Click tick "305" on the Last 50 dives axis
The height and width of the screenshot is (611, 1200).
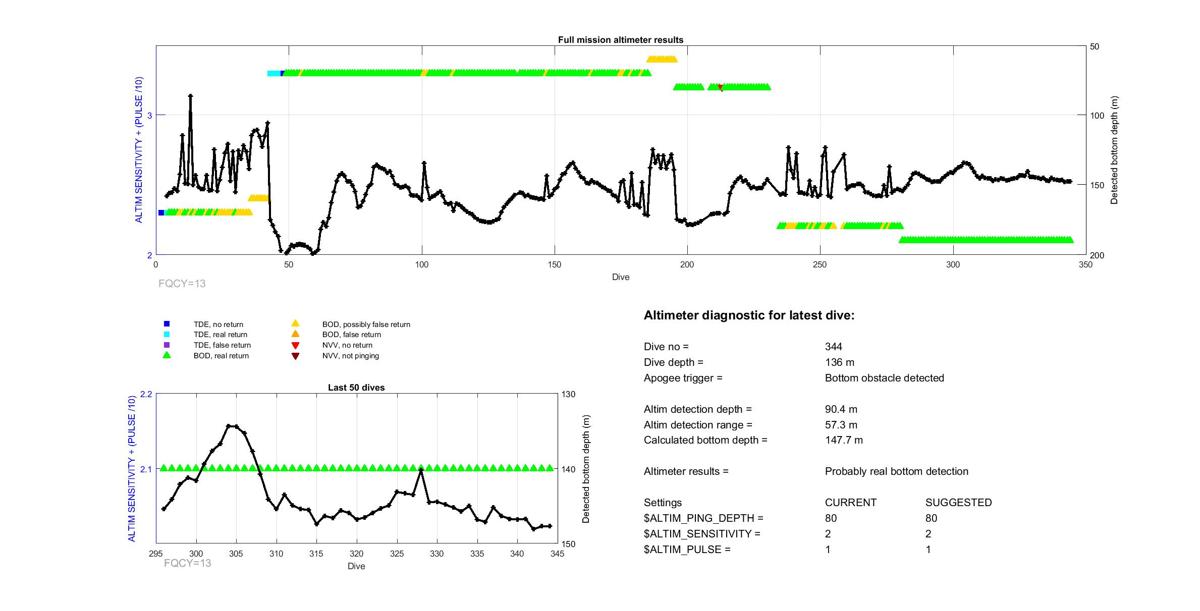coord(237,554)
